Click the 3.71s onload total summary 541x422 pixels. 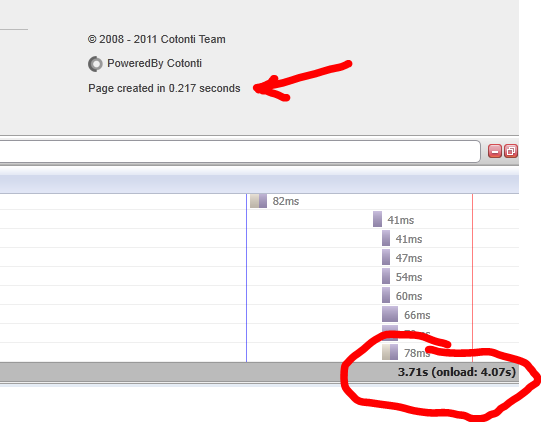[456, 372]
